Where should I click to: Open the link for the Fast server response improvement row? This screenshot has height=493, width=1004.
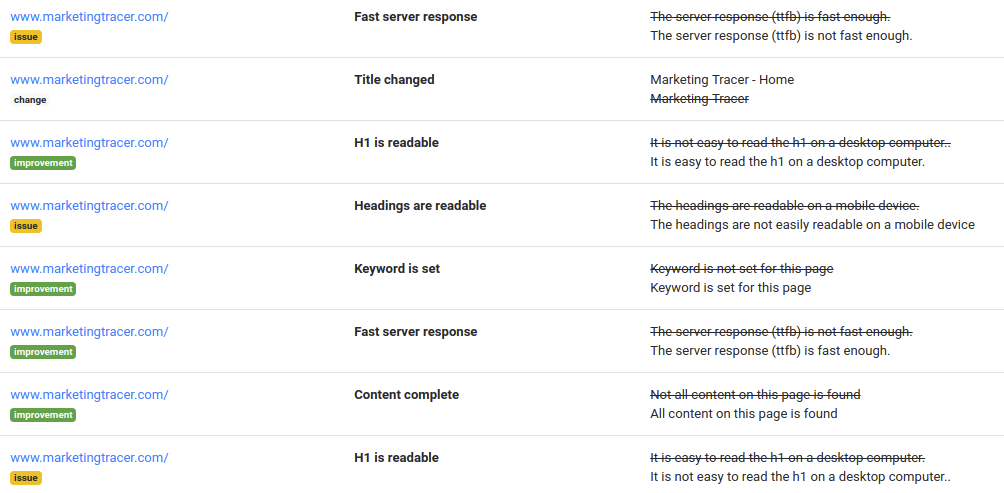pyautogui.click(x=89, y=332)
